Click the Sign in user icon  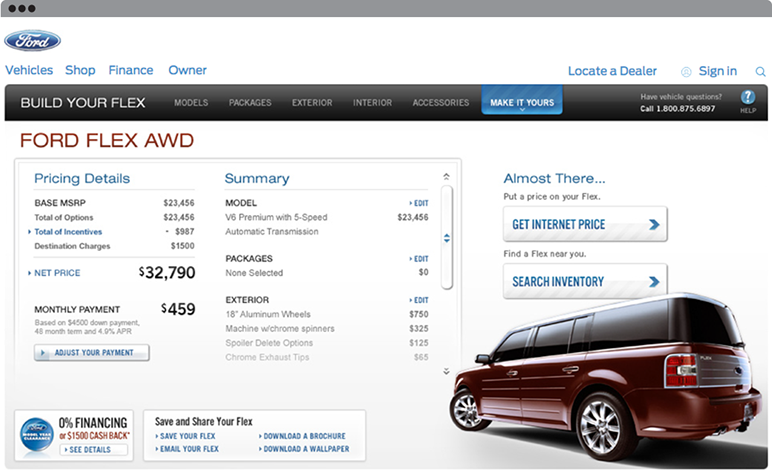pyautogui.click(x=686, y=72)
